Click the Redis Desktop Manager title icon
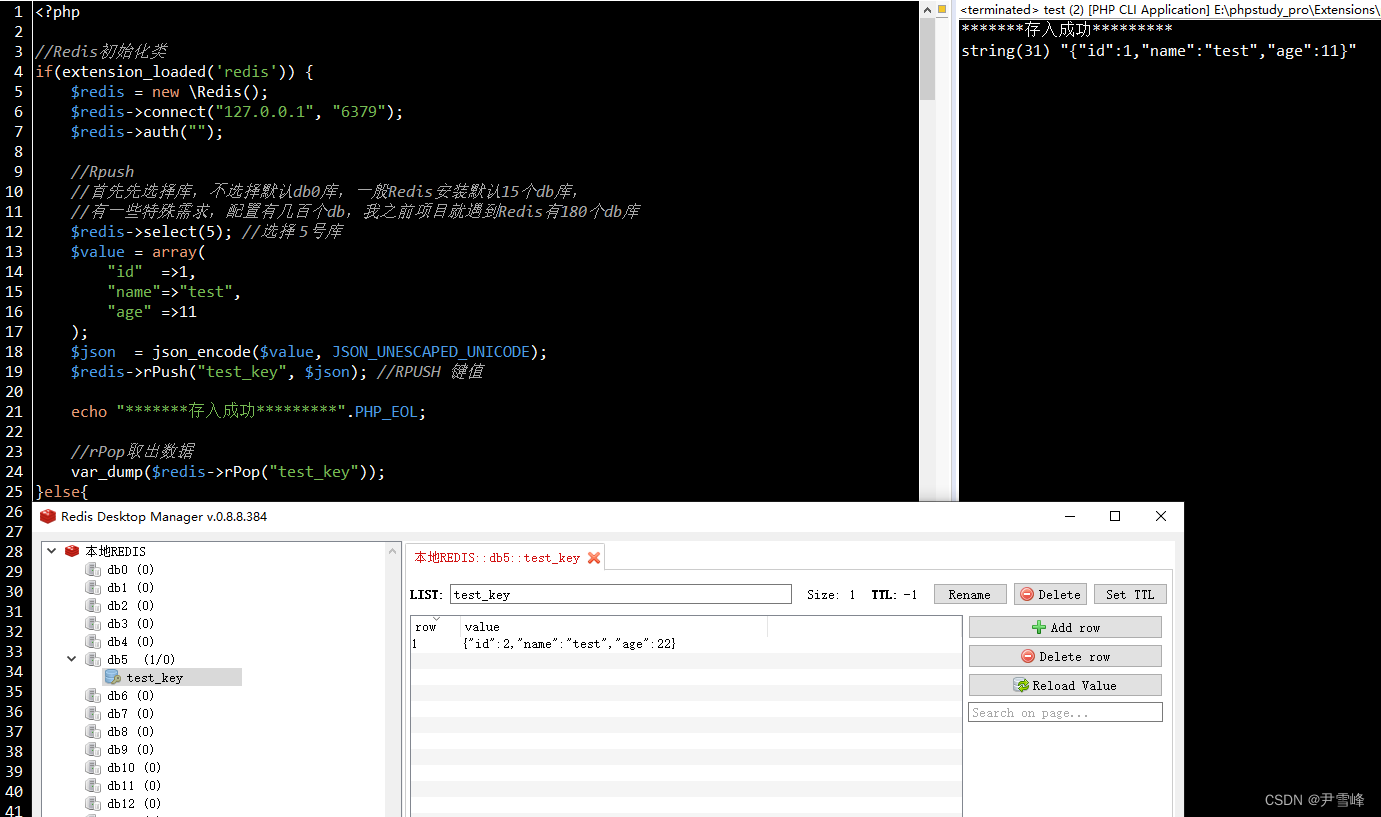The width and height of the screenshot is (1381, 817). [48, 517]
